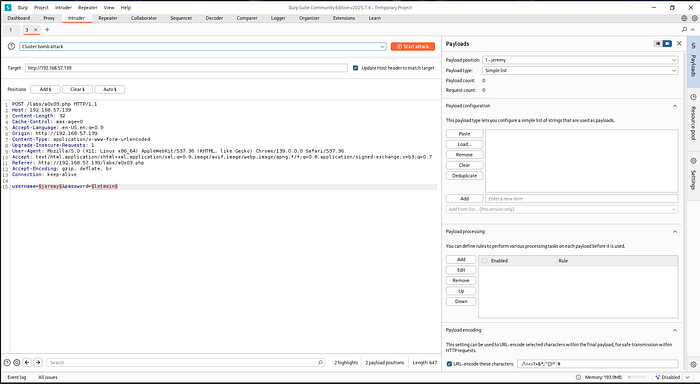Open the Extensions tab
700x384 pixels.
tap(344, 18)
